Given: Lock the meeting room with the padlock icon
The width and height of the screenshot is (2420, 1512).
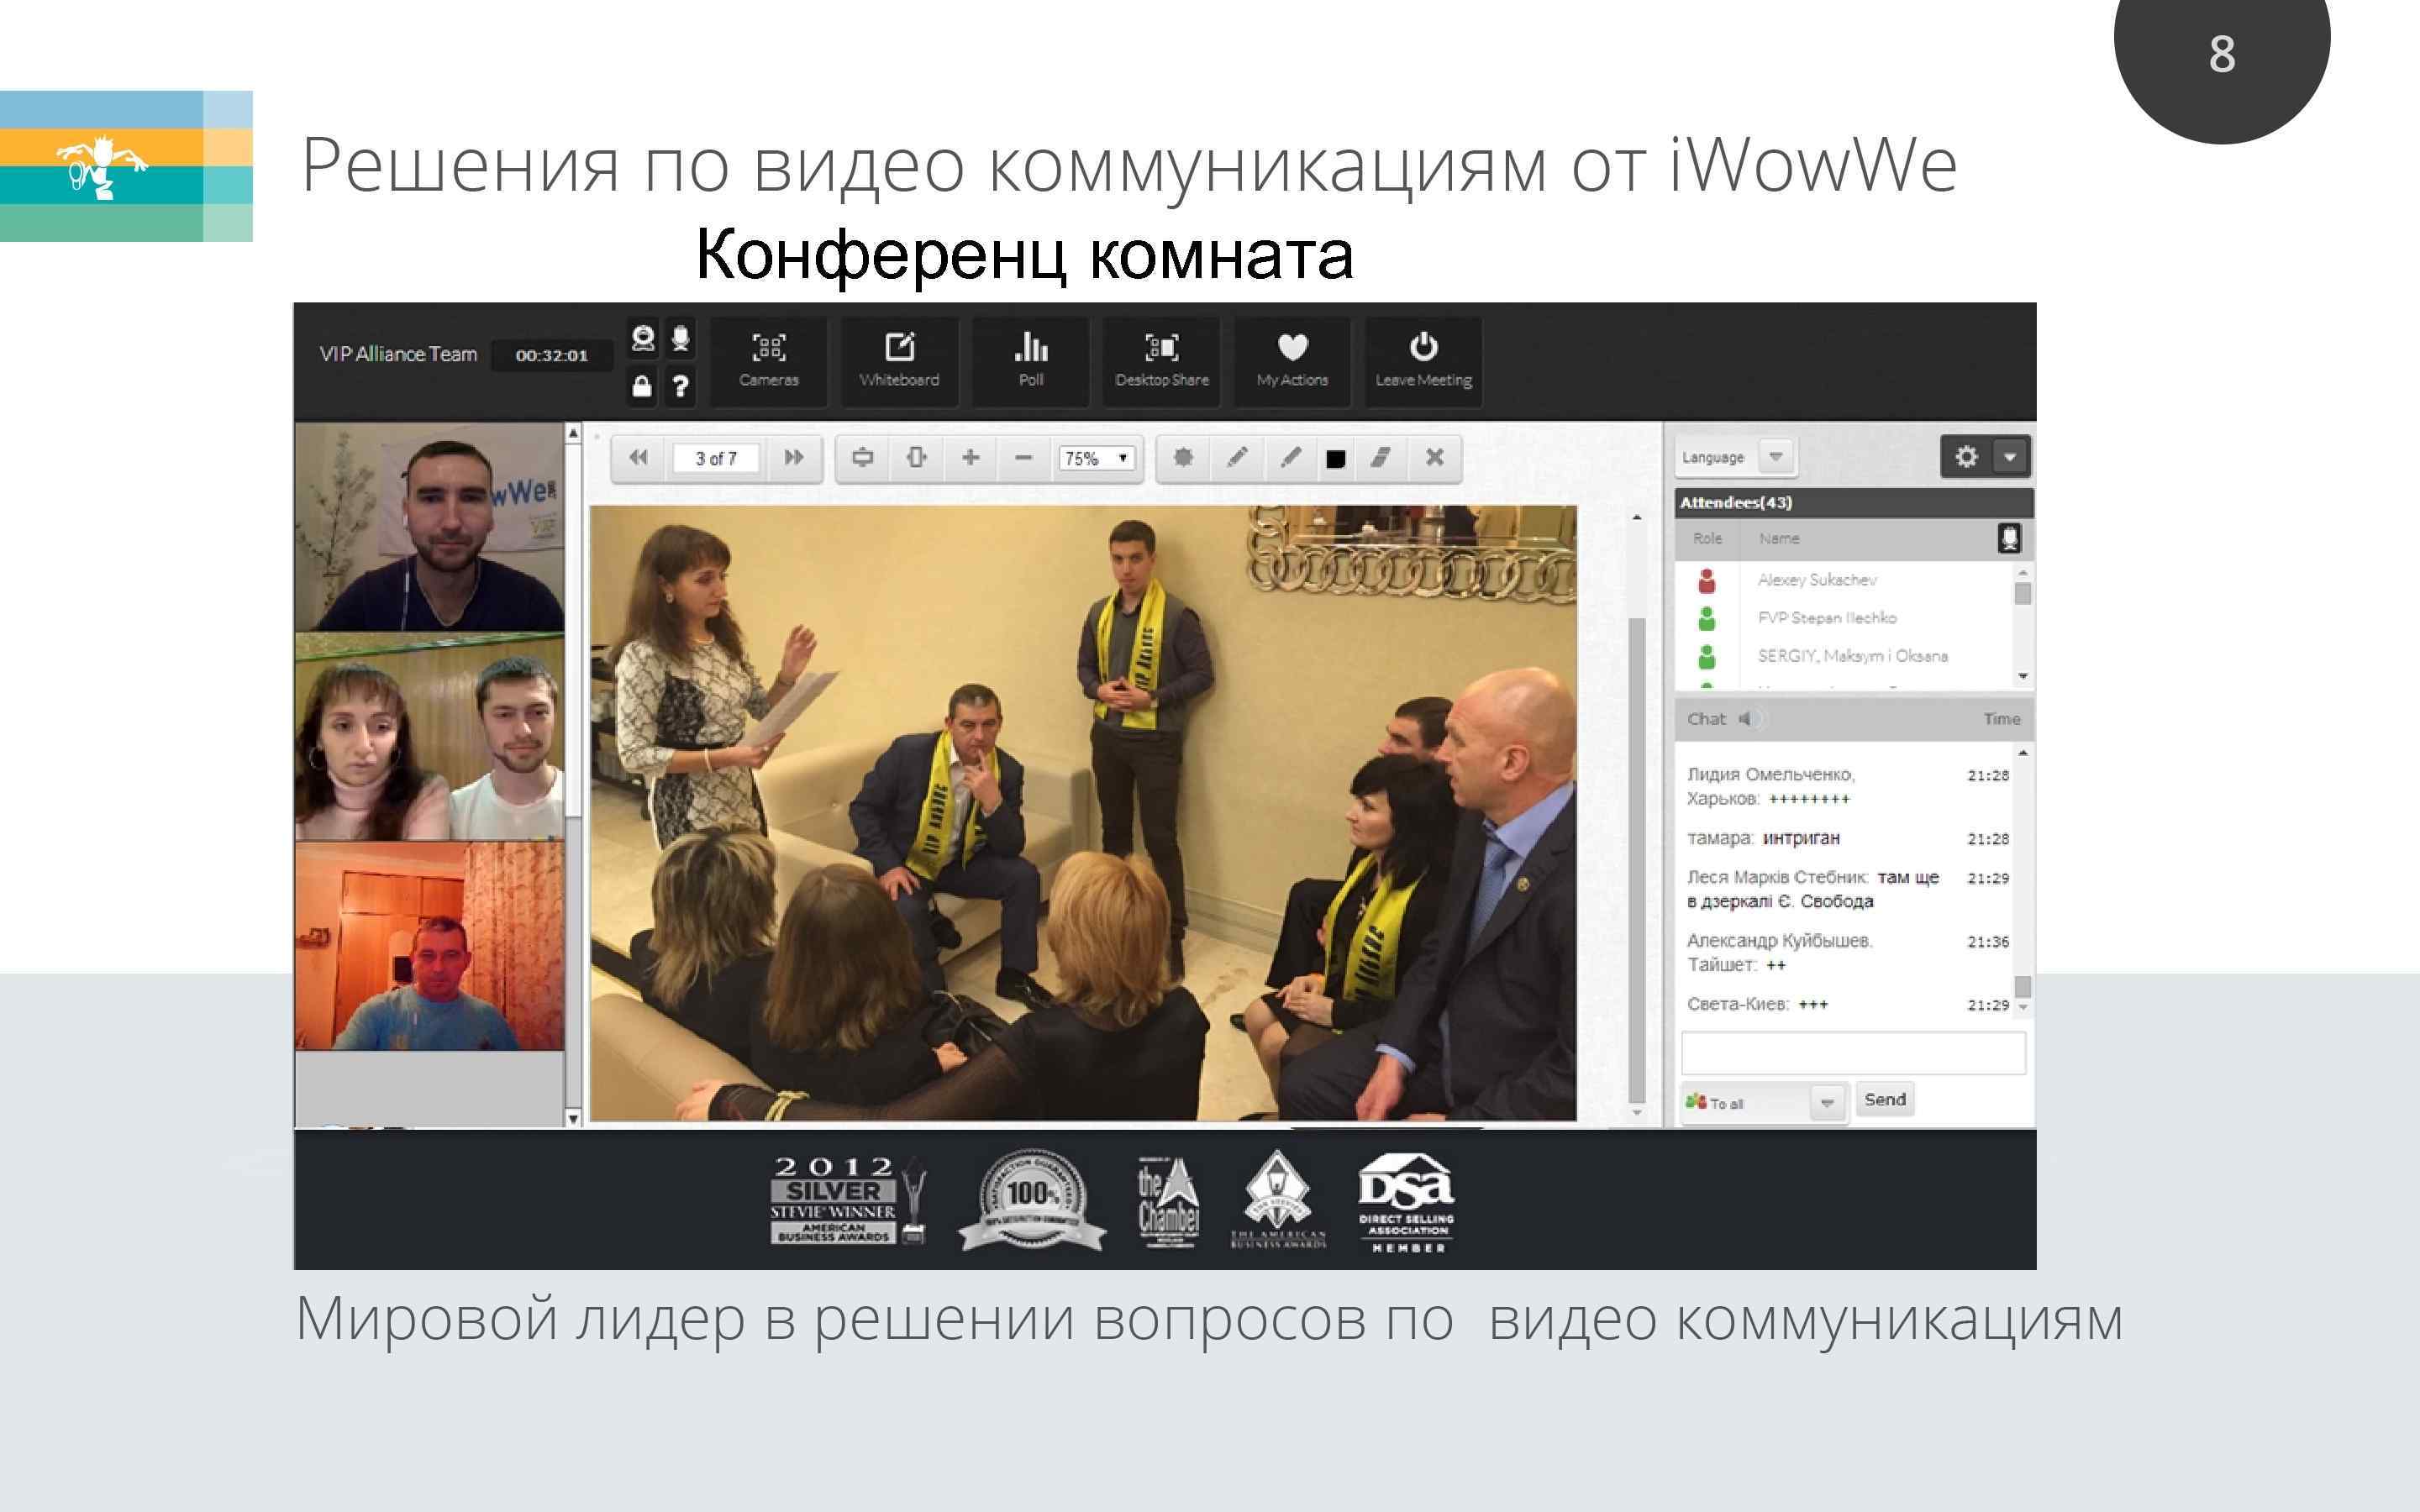Looking at the screenshot, I should point(642,388).
